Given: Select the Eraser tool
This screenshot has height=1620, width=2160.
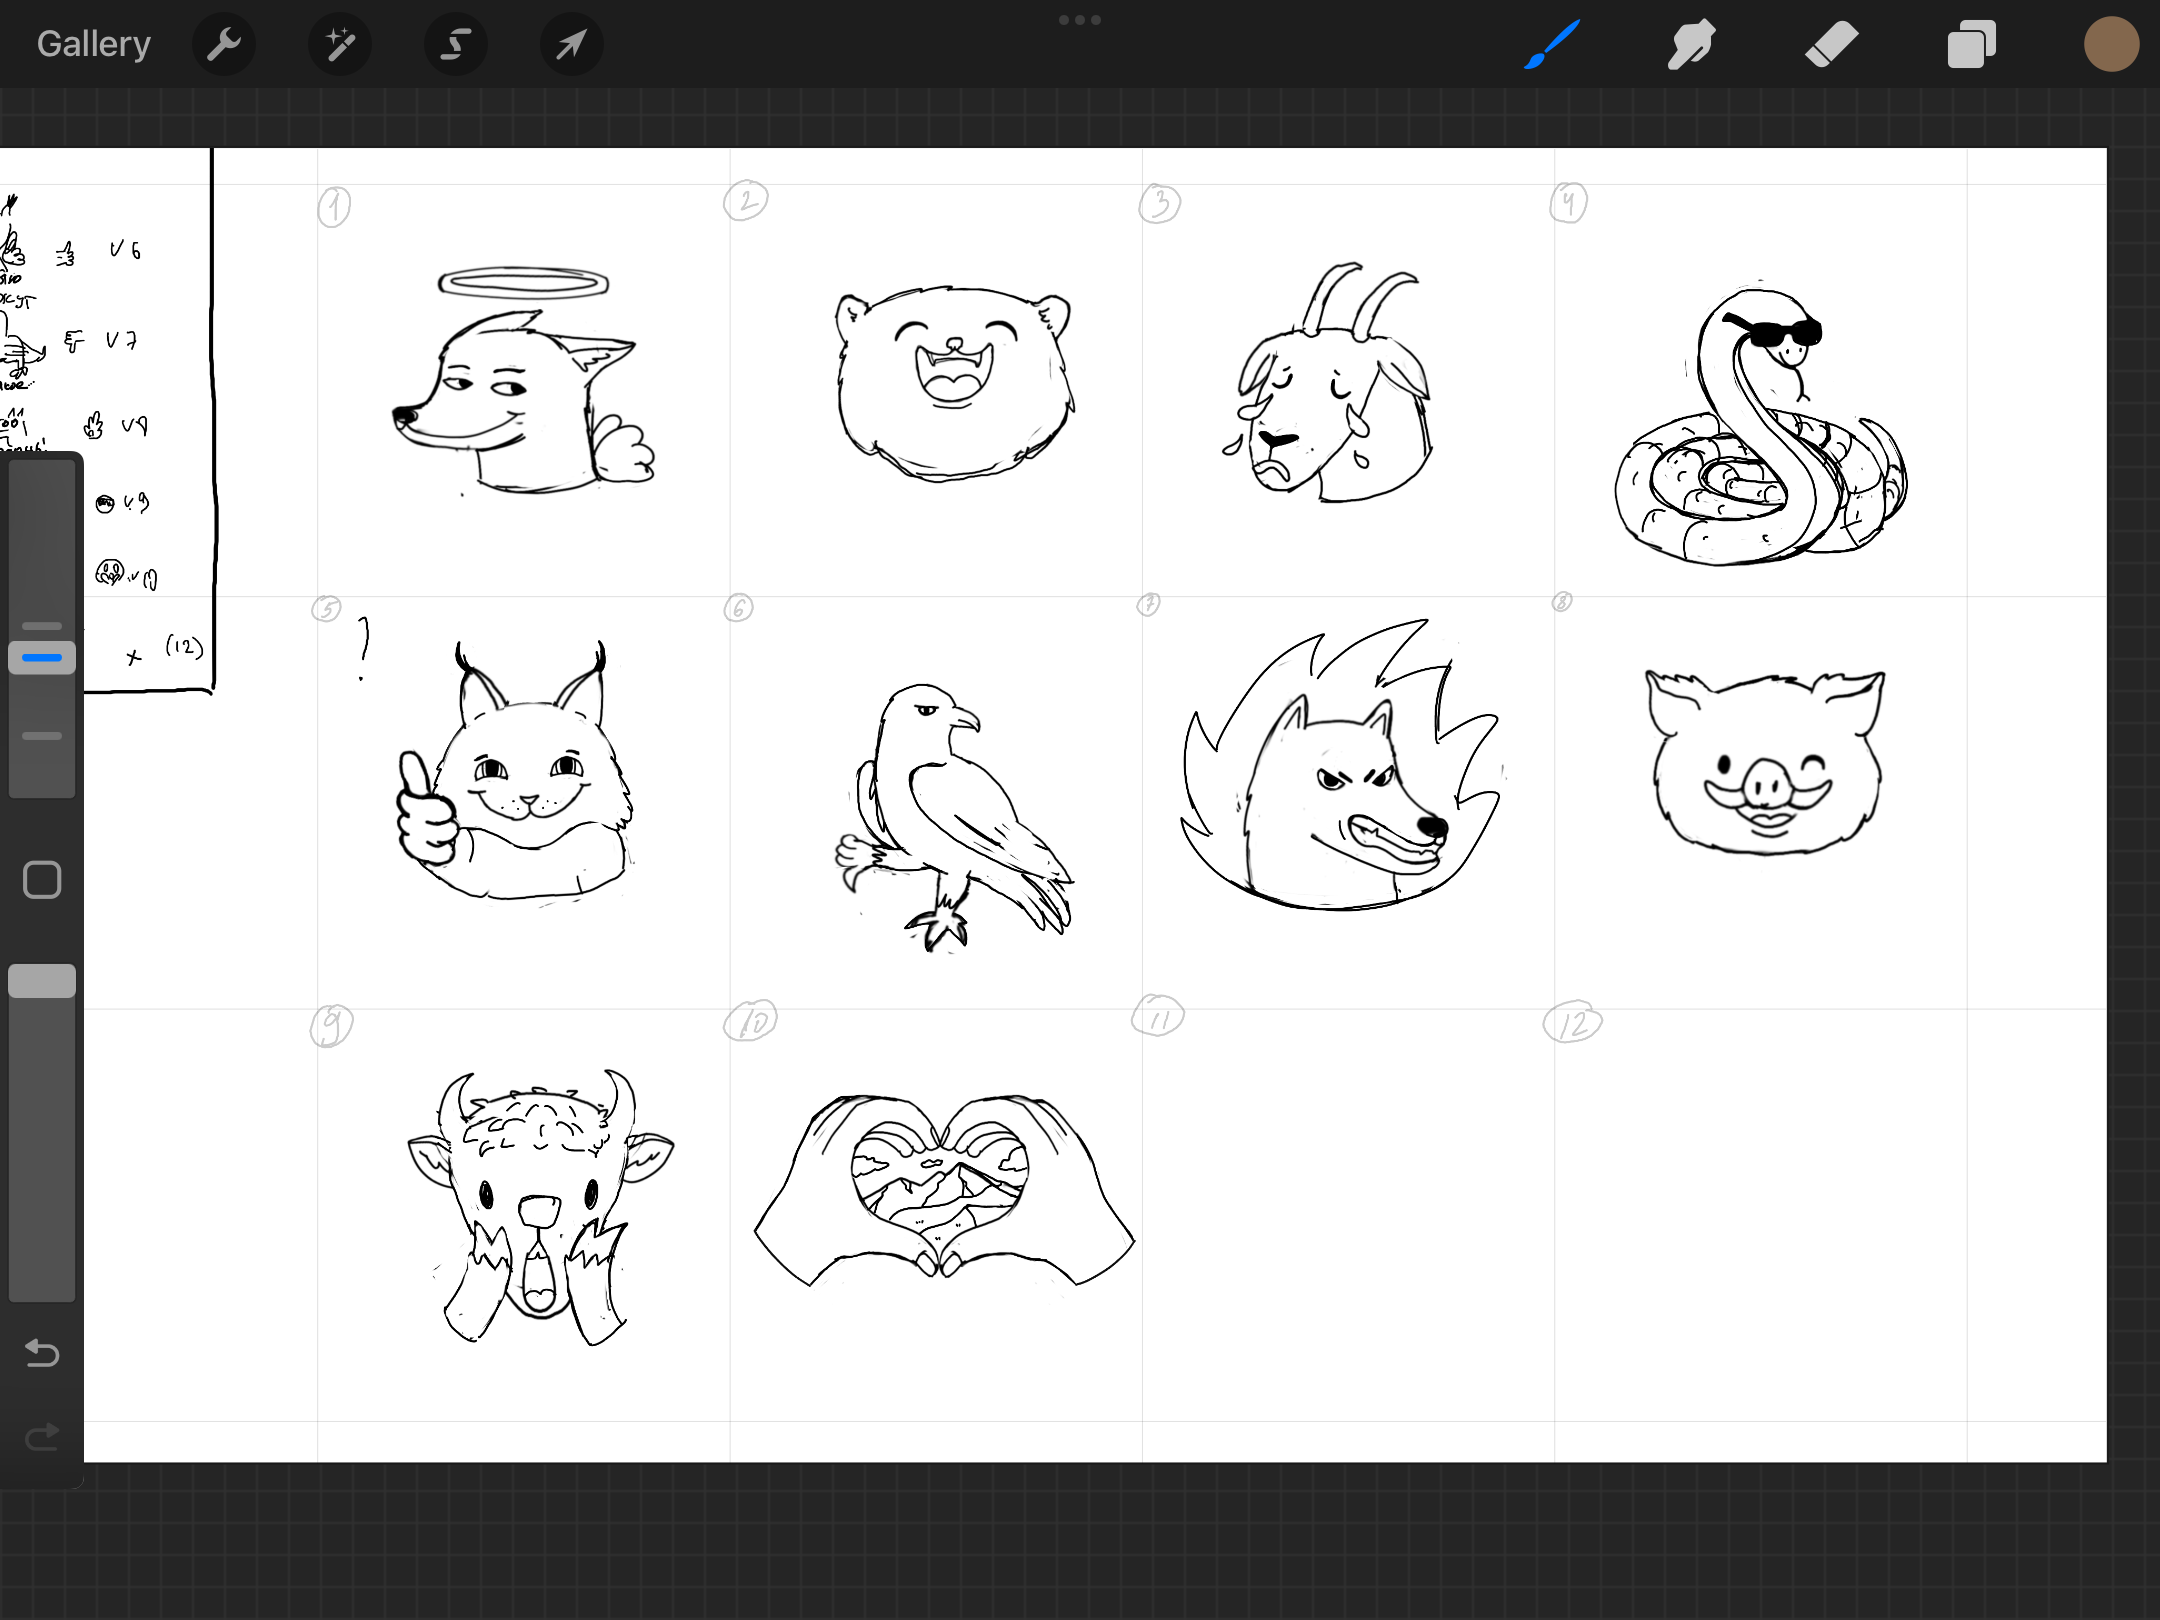Looking at the screenshot, I should coord(1831,44).
